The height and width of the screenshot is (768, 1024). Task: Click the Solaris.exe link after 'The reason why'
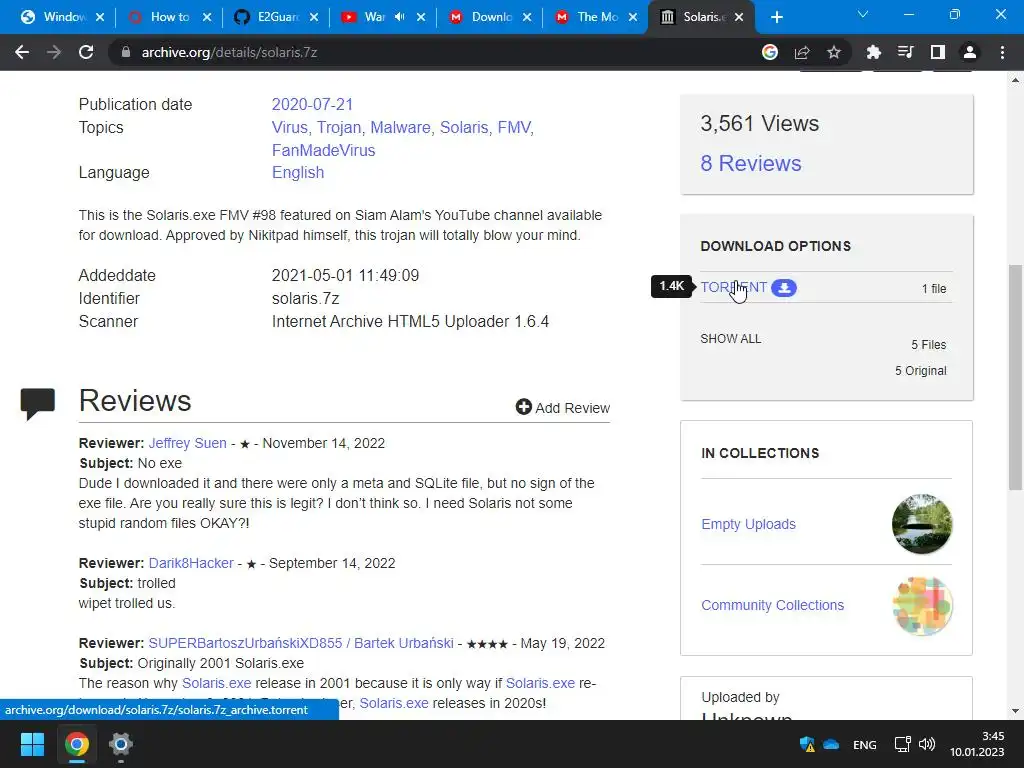coord(216,683)
